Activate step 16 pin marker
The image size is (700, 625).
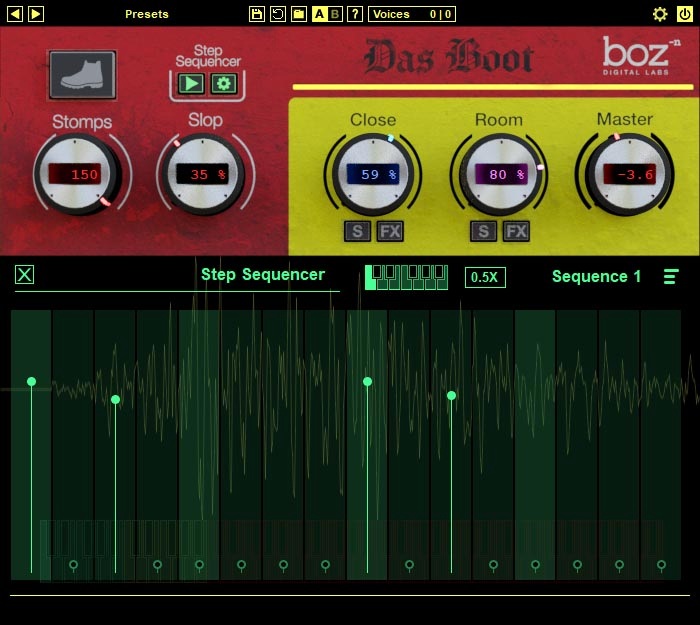(661, 566)
